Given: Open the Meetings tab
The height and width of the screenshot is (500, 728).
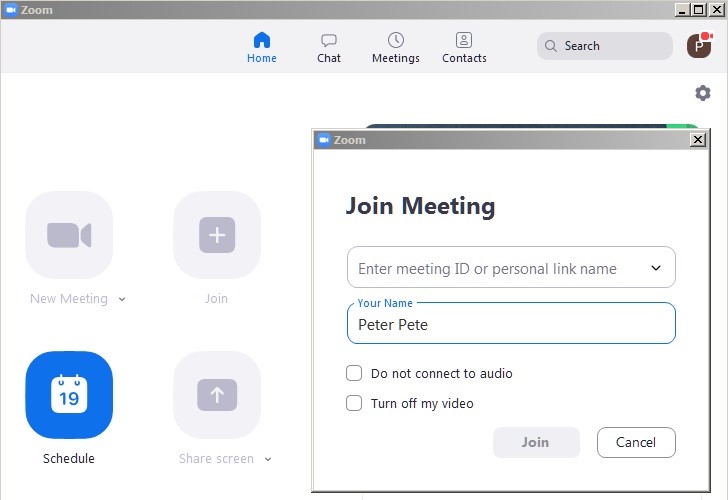Looking at the screenshot, I should (x=396, y=47).
